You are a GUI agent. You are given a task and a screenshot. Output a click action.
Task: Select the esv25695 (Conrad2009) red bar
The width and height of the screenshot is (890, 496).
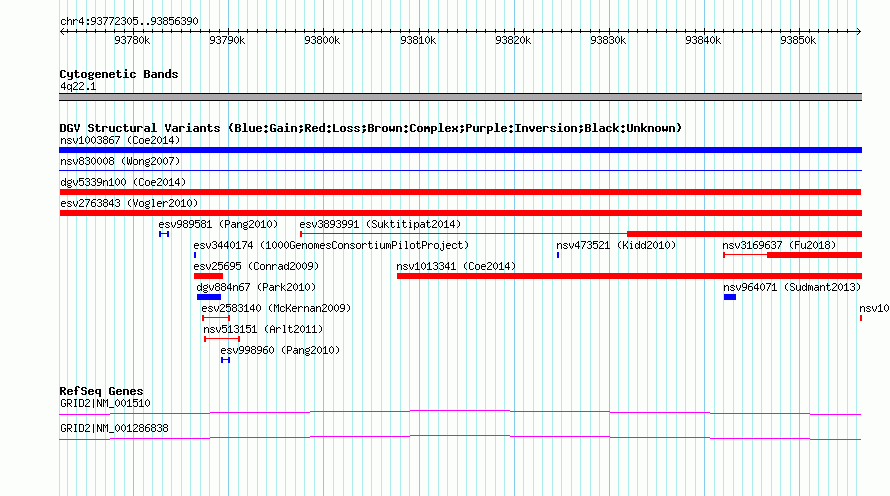[x=208, y=276]
